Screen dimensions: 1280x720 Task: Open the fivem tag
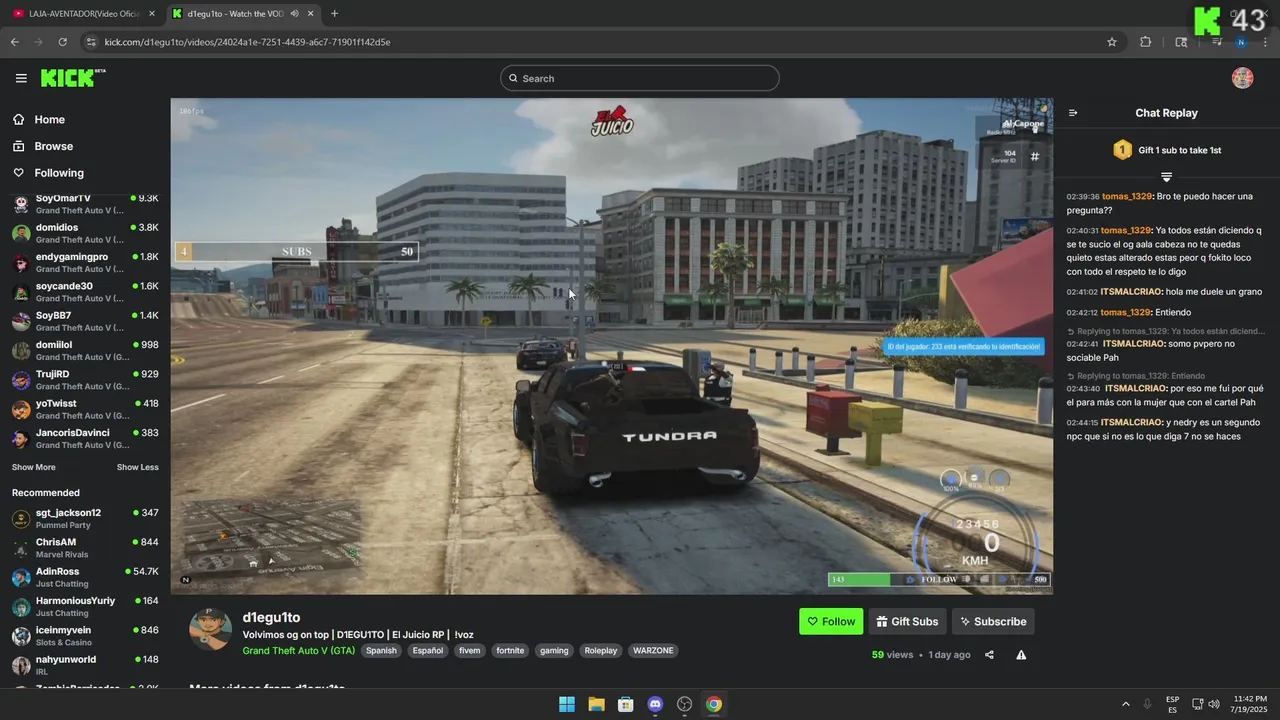pos(470,651)
